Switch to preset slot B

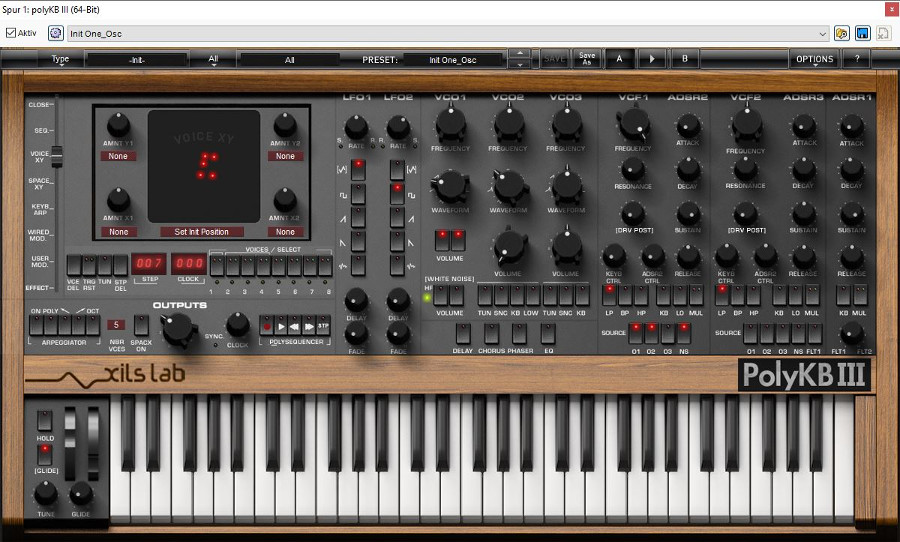click(684, 59)
